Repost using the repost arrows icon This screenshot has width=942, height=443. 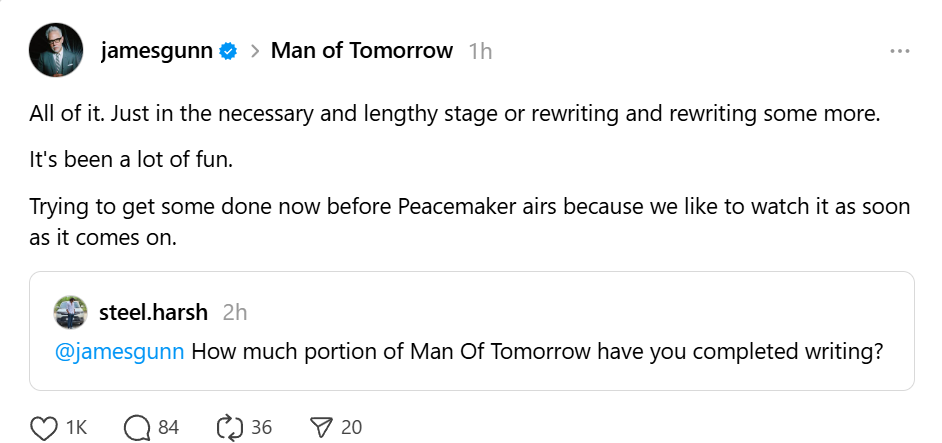tap(230, 428)
